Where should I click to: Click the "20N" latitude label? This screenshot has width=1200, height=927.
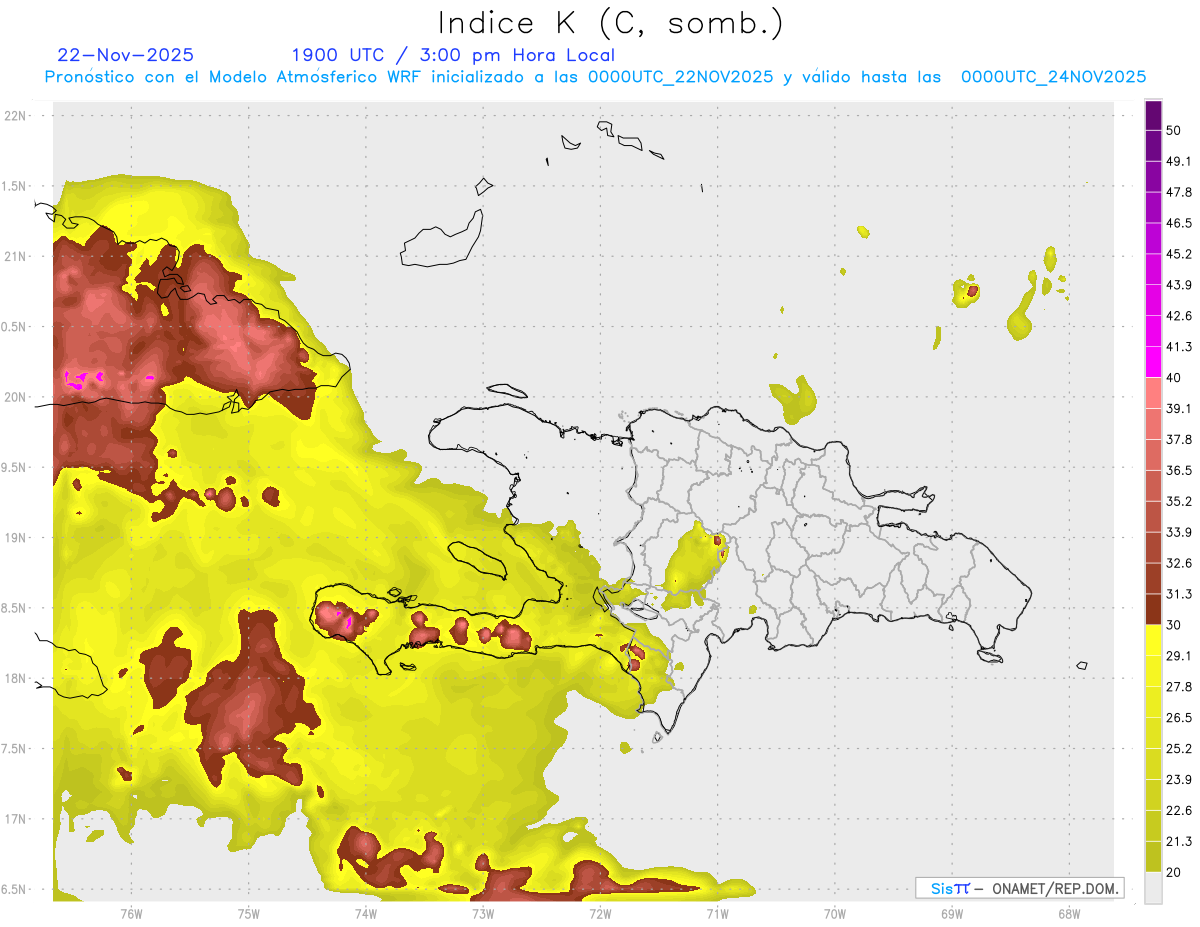coord(16,397)
